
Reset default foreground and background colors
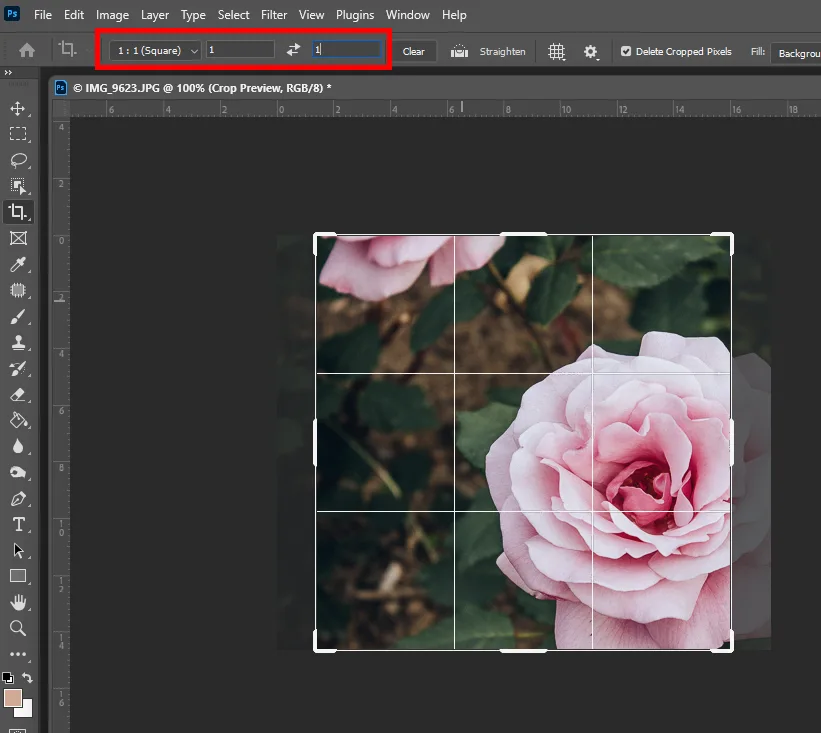[x=8, y=678]
